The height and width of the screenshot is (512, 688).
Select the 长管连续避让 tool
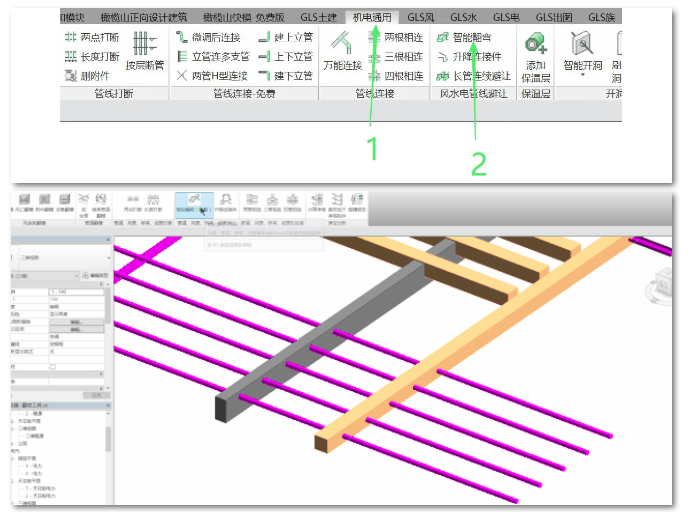[x=474, y=75]
